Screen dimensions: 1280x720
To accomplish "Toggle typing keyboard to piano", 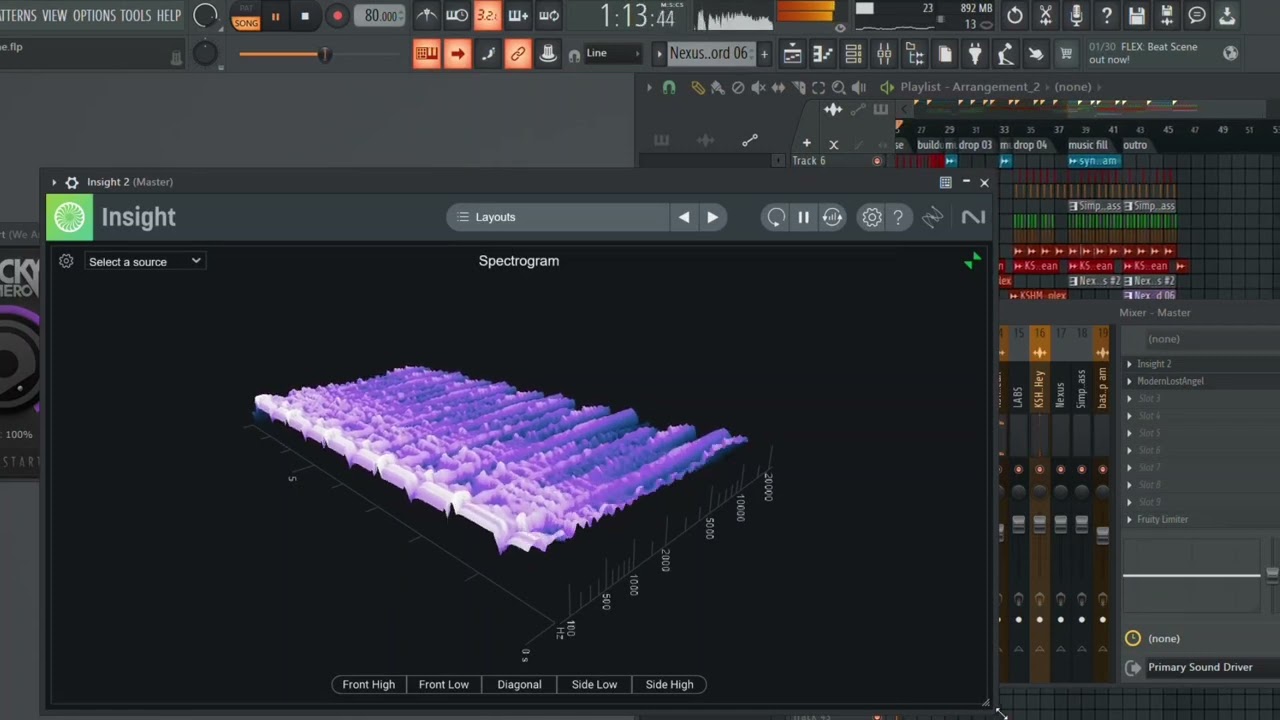I will tap(427, 54).
